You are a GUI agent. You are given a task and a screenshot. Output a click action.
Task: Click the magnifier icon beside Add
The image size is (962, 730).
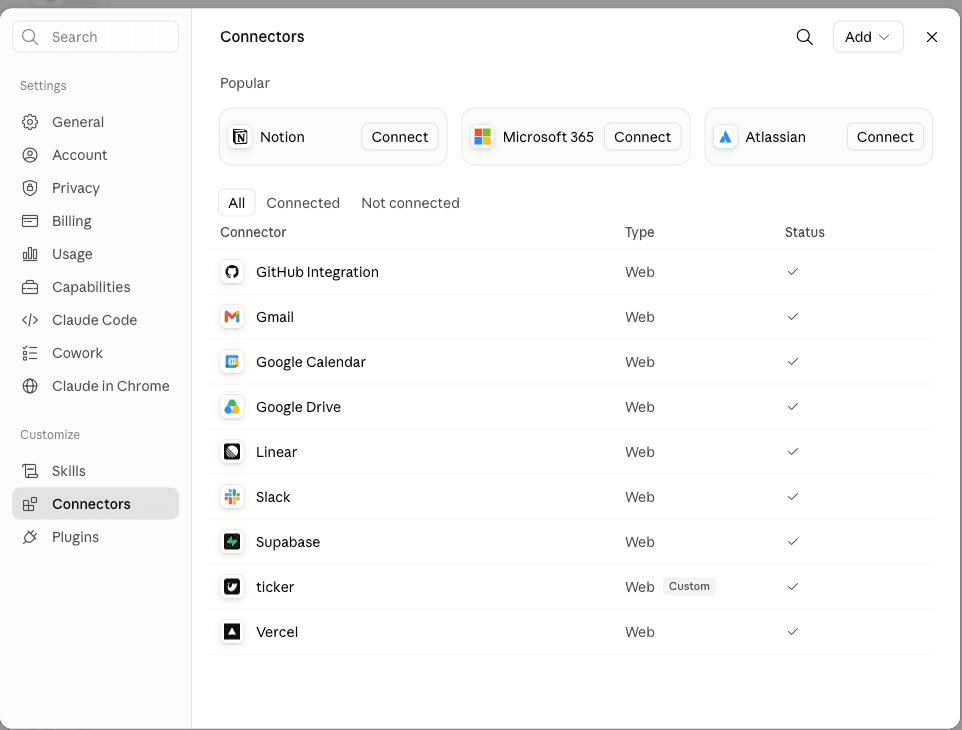[804, 37]
